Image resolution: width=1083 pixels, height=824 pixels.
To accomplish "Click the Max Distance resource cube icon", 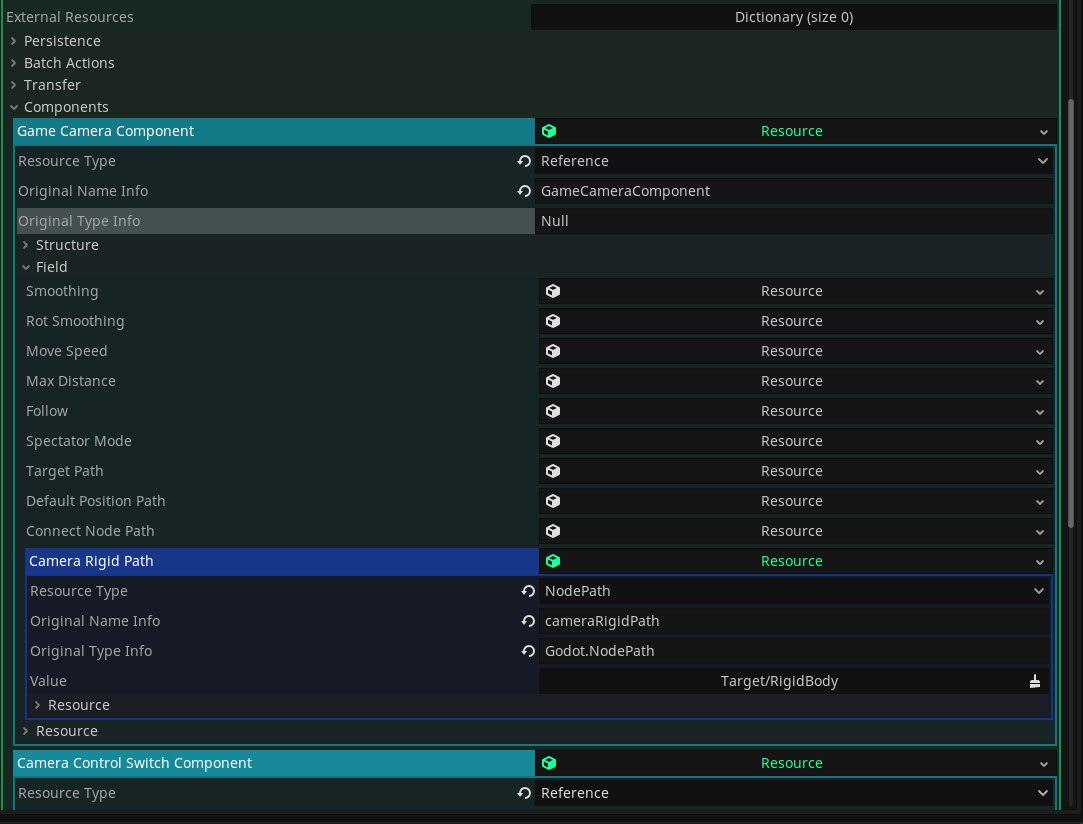I will pos(553,381).
